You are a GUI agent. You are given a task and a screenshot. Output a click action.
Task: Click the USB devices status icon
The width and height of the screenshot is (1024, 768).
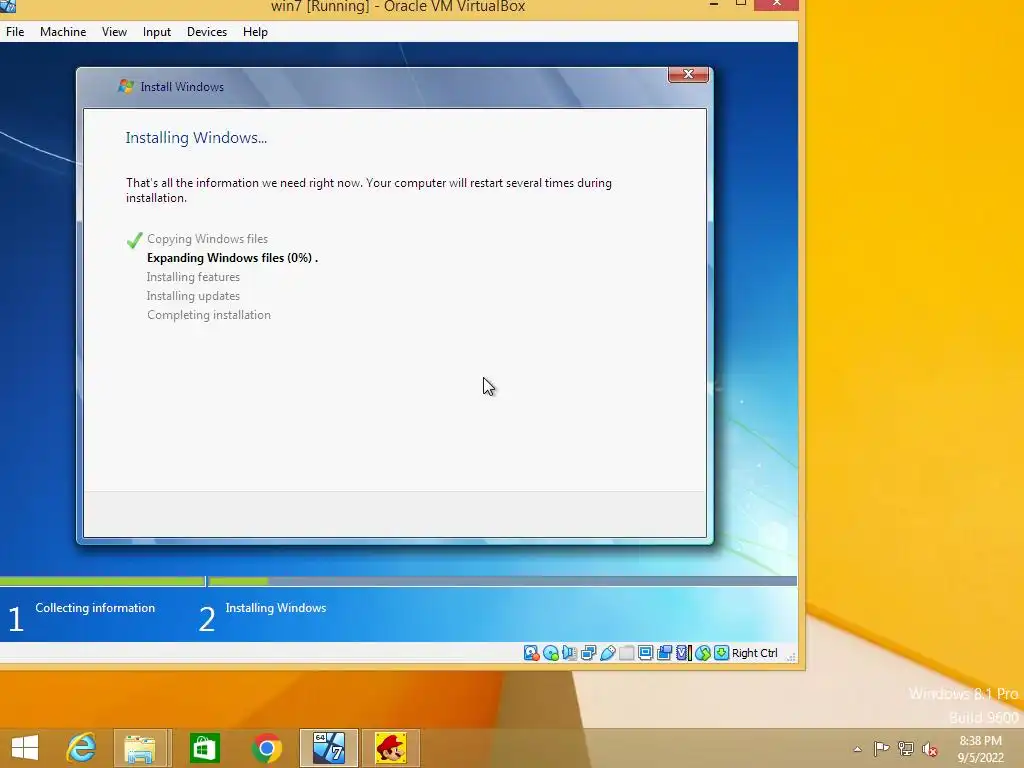[607, 653]
